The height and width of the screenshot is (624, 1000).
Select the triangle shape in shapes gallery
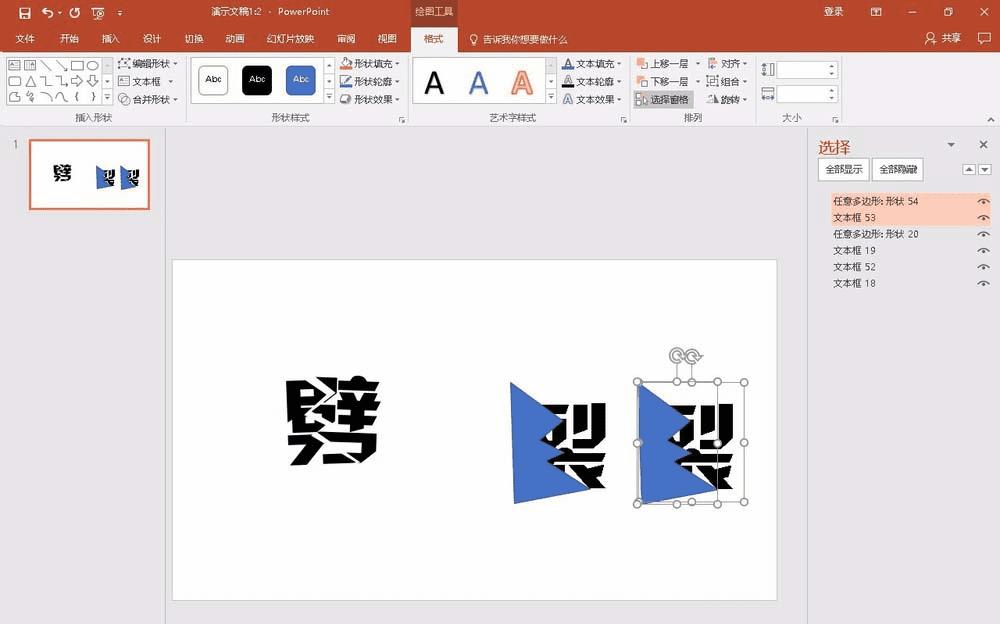click(30, 81)
